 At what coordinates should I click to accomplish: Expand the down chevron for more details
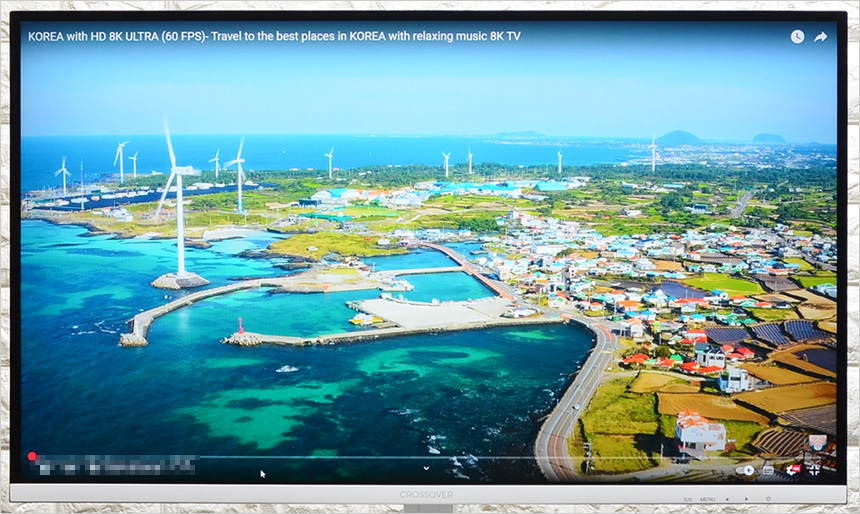coord(426,467)
